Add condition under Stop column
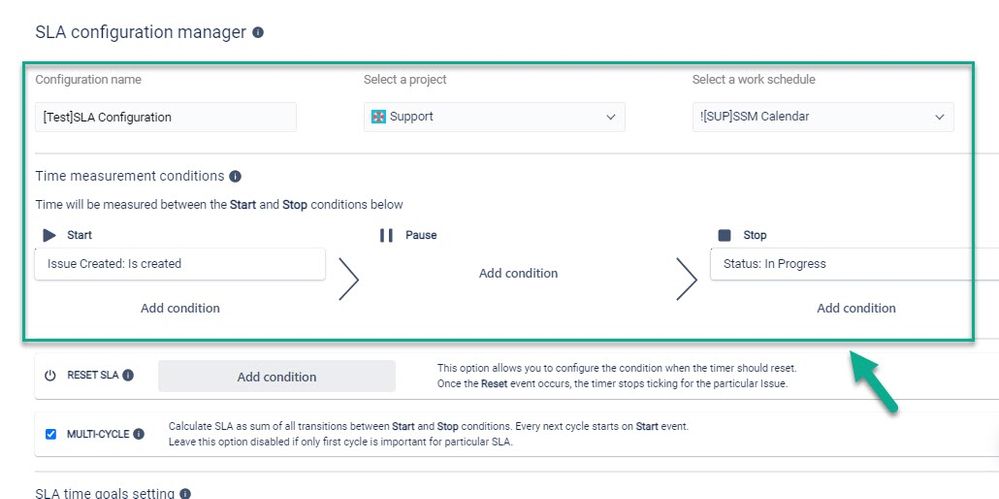The width and height of the screenshot is (999, 499). coord(856,308)
